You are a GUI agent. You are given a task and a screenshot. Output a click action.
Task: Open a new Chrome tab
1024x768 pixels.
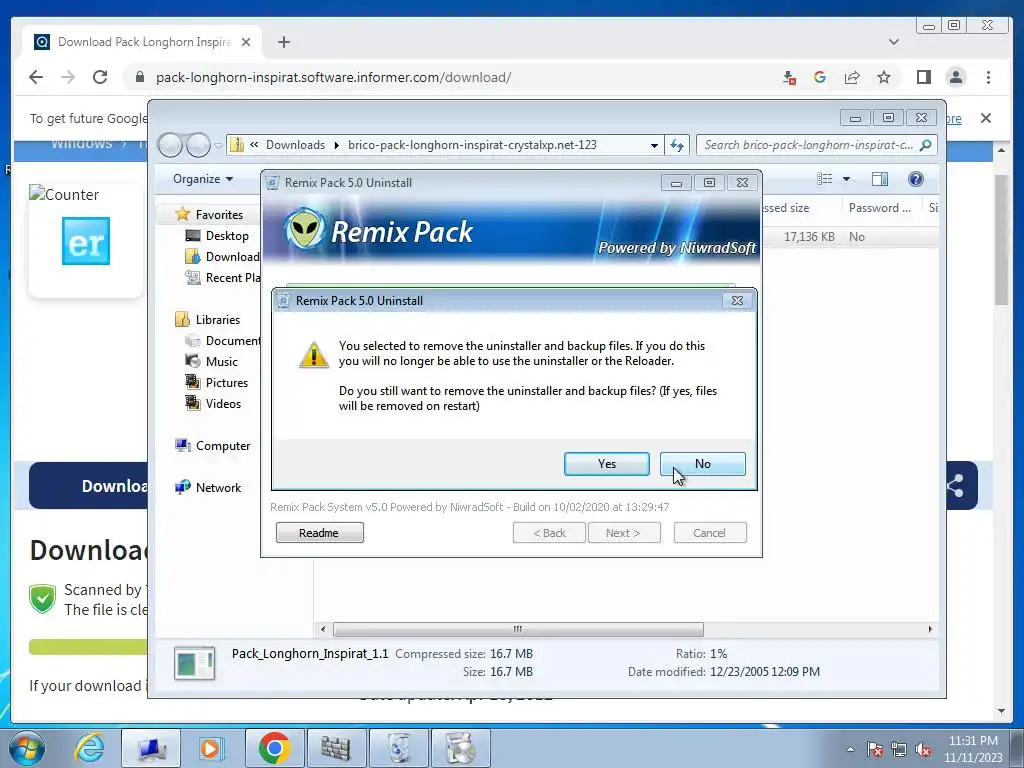click(283, 42)
